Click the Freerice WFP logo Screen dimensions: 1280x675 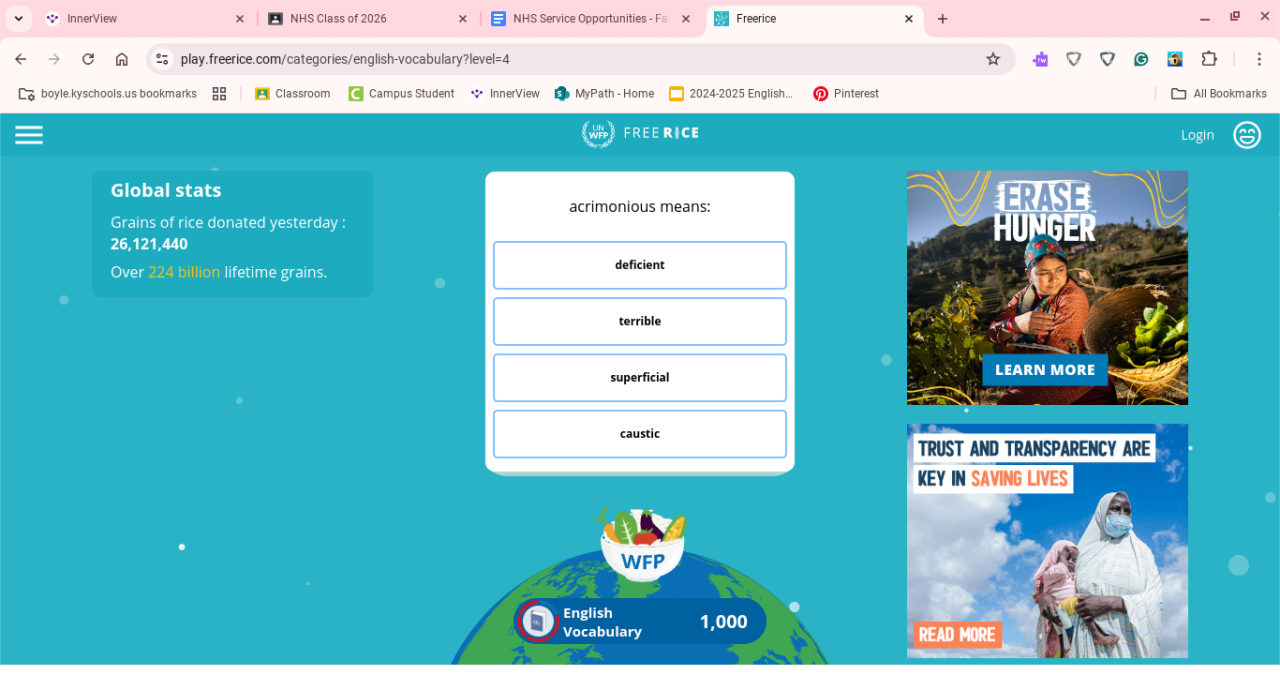(x=640, y=134)
